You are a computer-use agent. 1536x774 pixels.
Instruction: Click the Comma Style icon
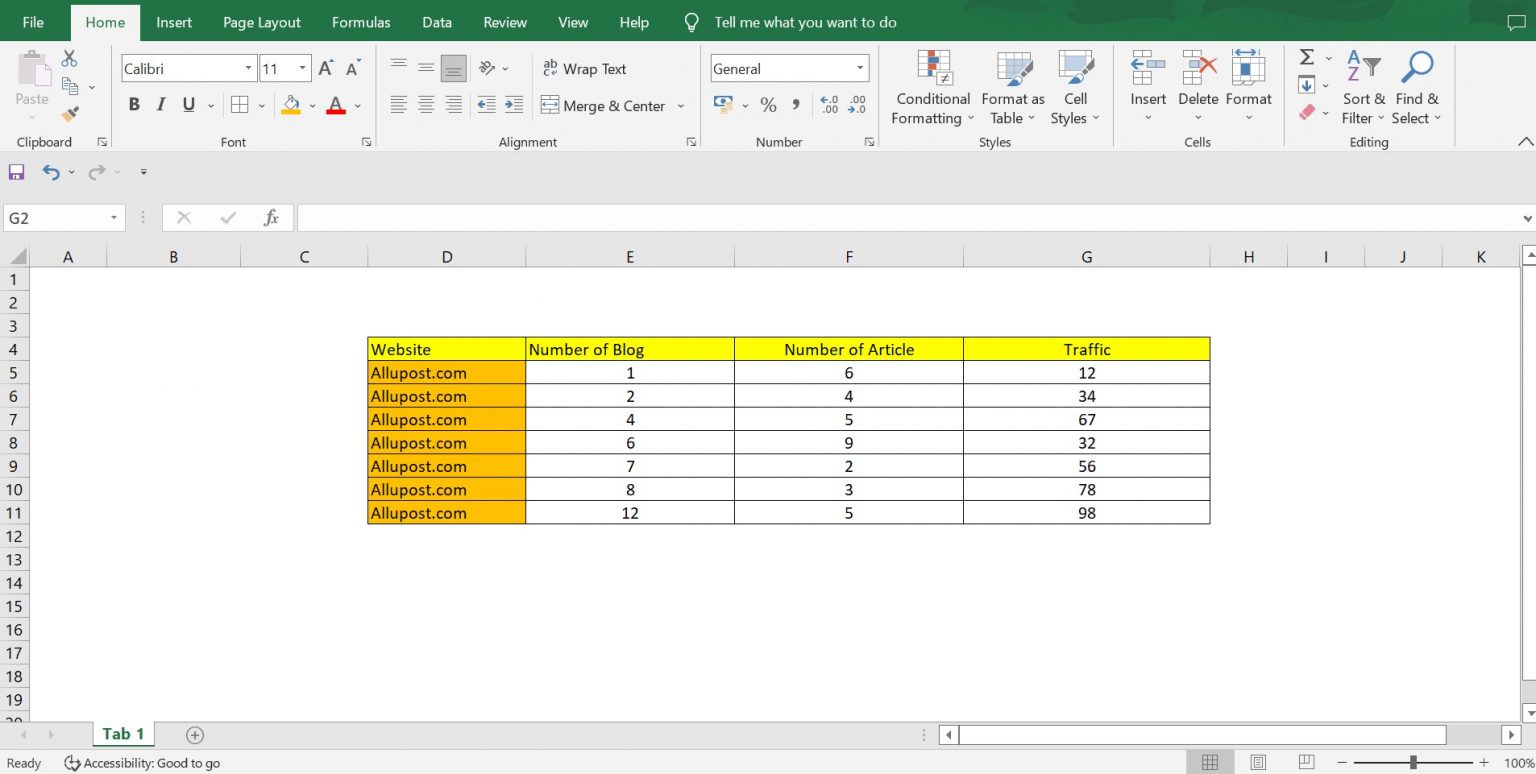click(796, 104)
